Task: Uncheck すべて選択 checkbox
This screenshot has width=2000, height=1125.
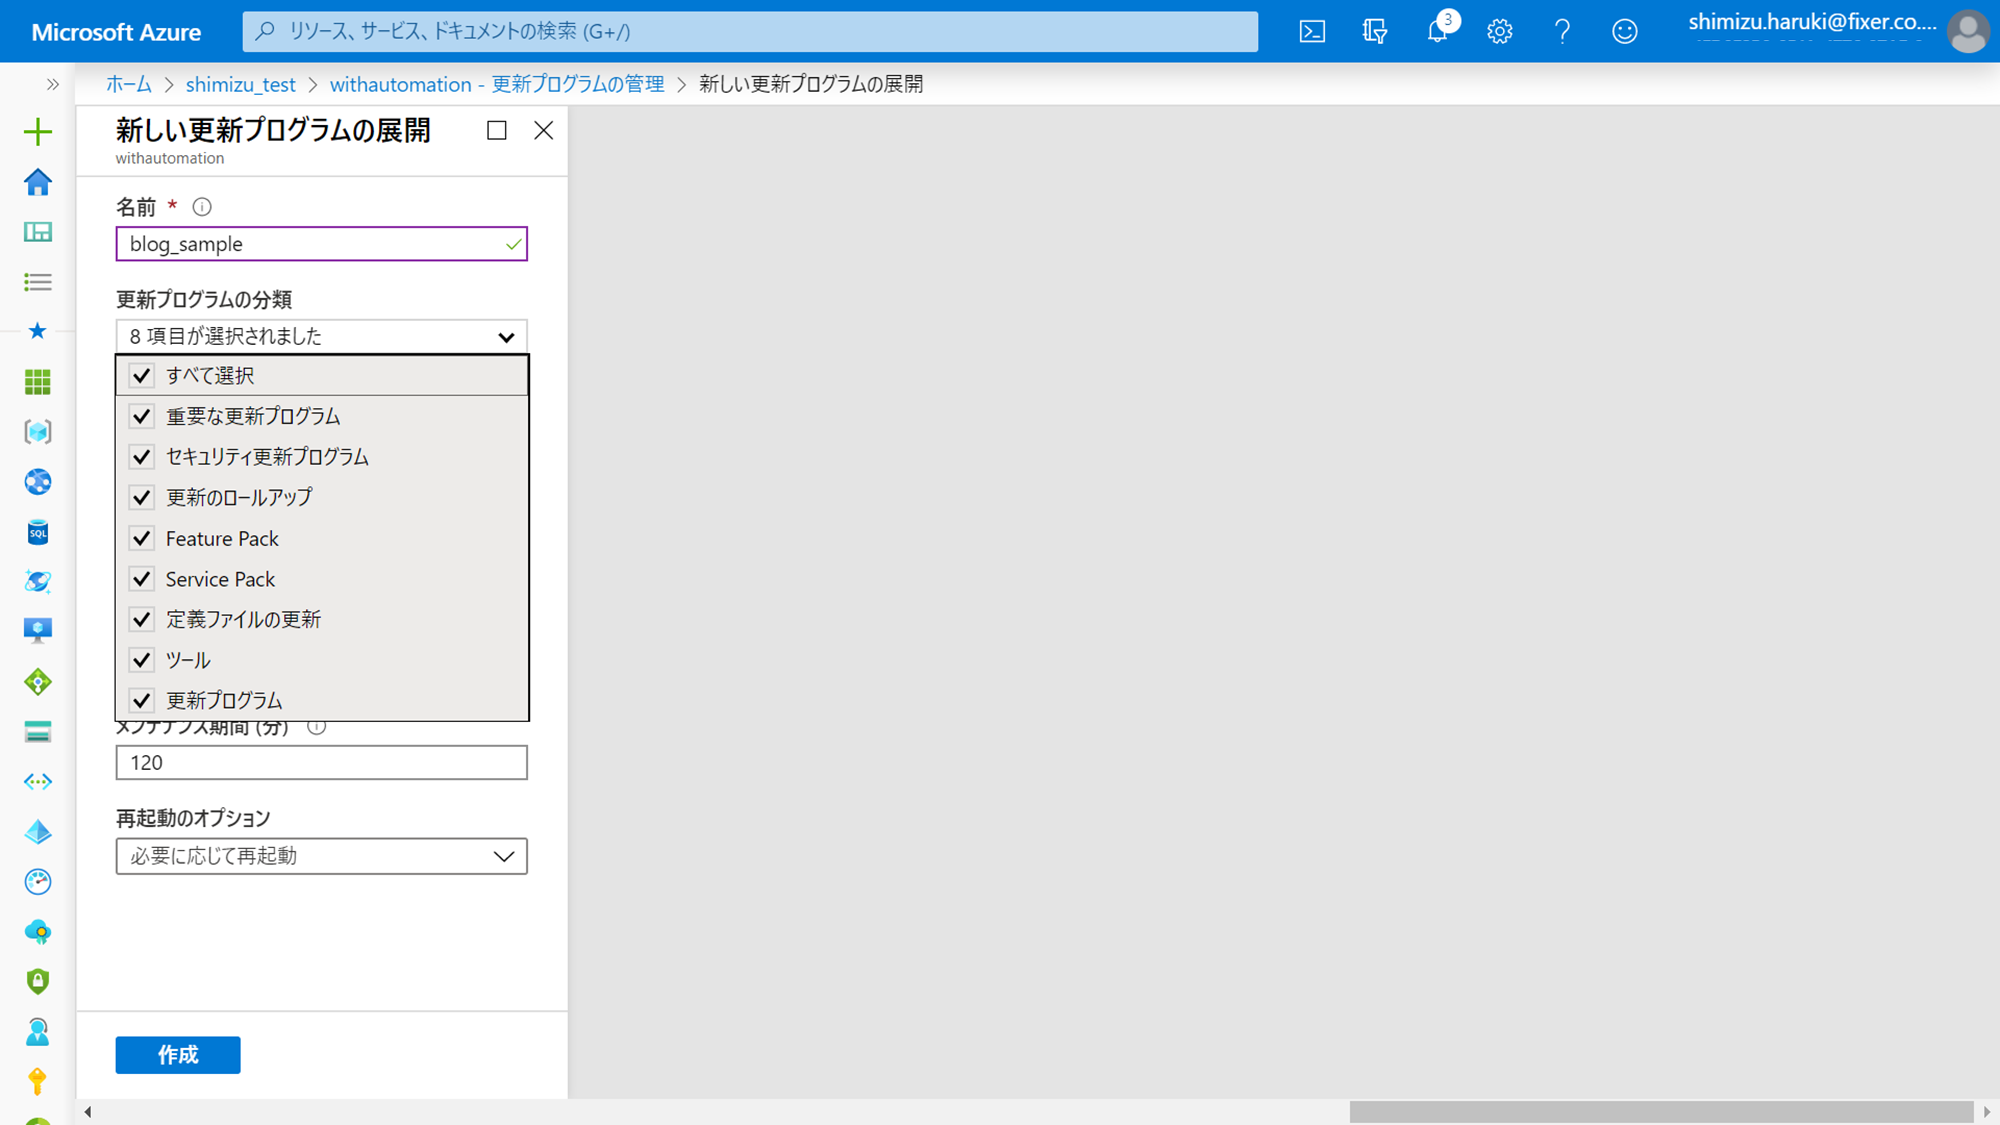Action: pyautogui.click(x=142, y=376)
